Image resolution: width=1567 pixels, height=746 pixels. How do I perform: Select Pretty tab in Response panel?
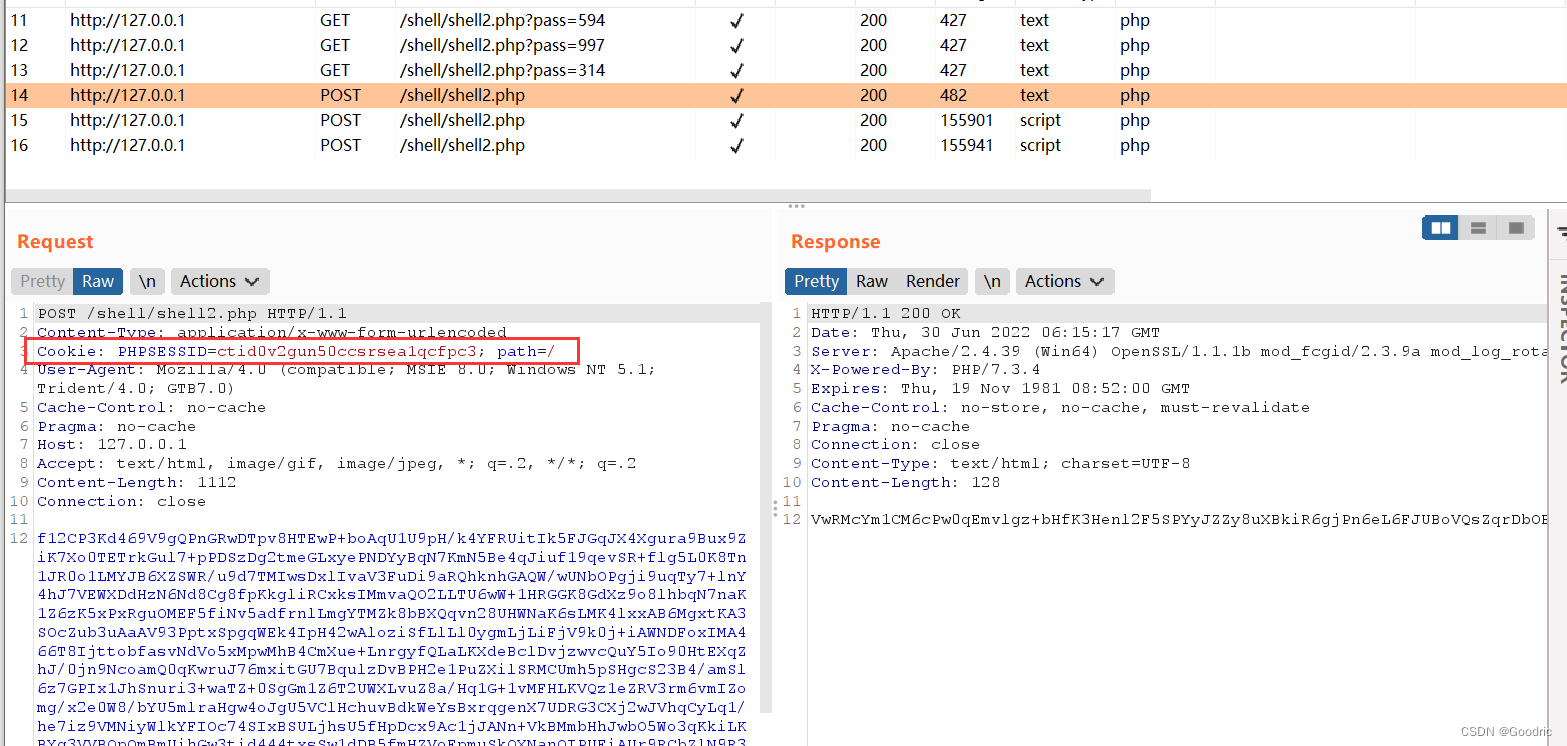pyautogui.click(x=816, y=281)
